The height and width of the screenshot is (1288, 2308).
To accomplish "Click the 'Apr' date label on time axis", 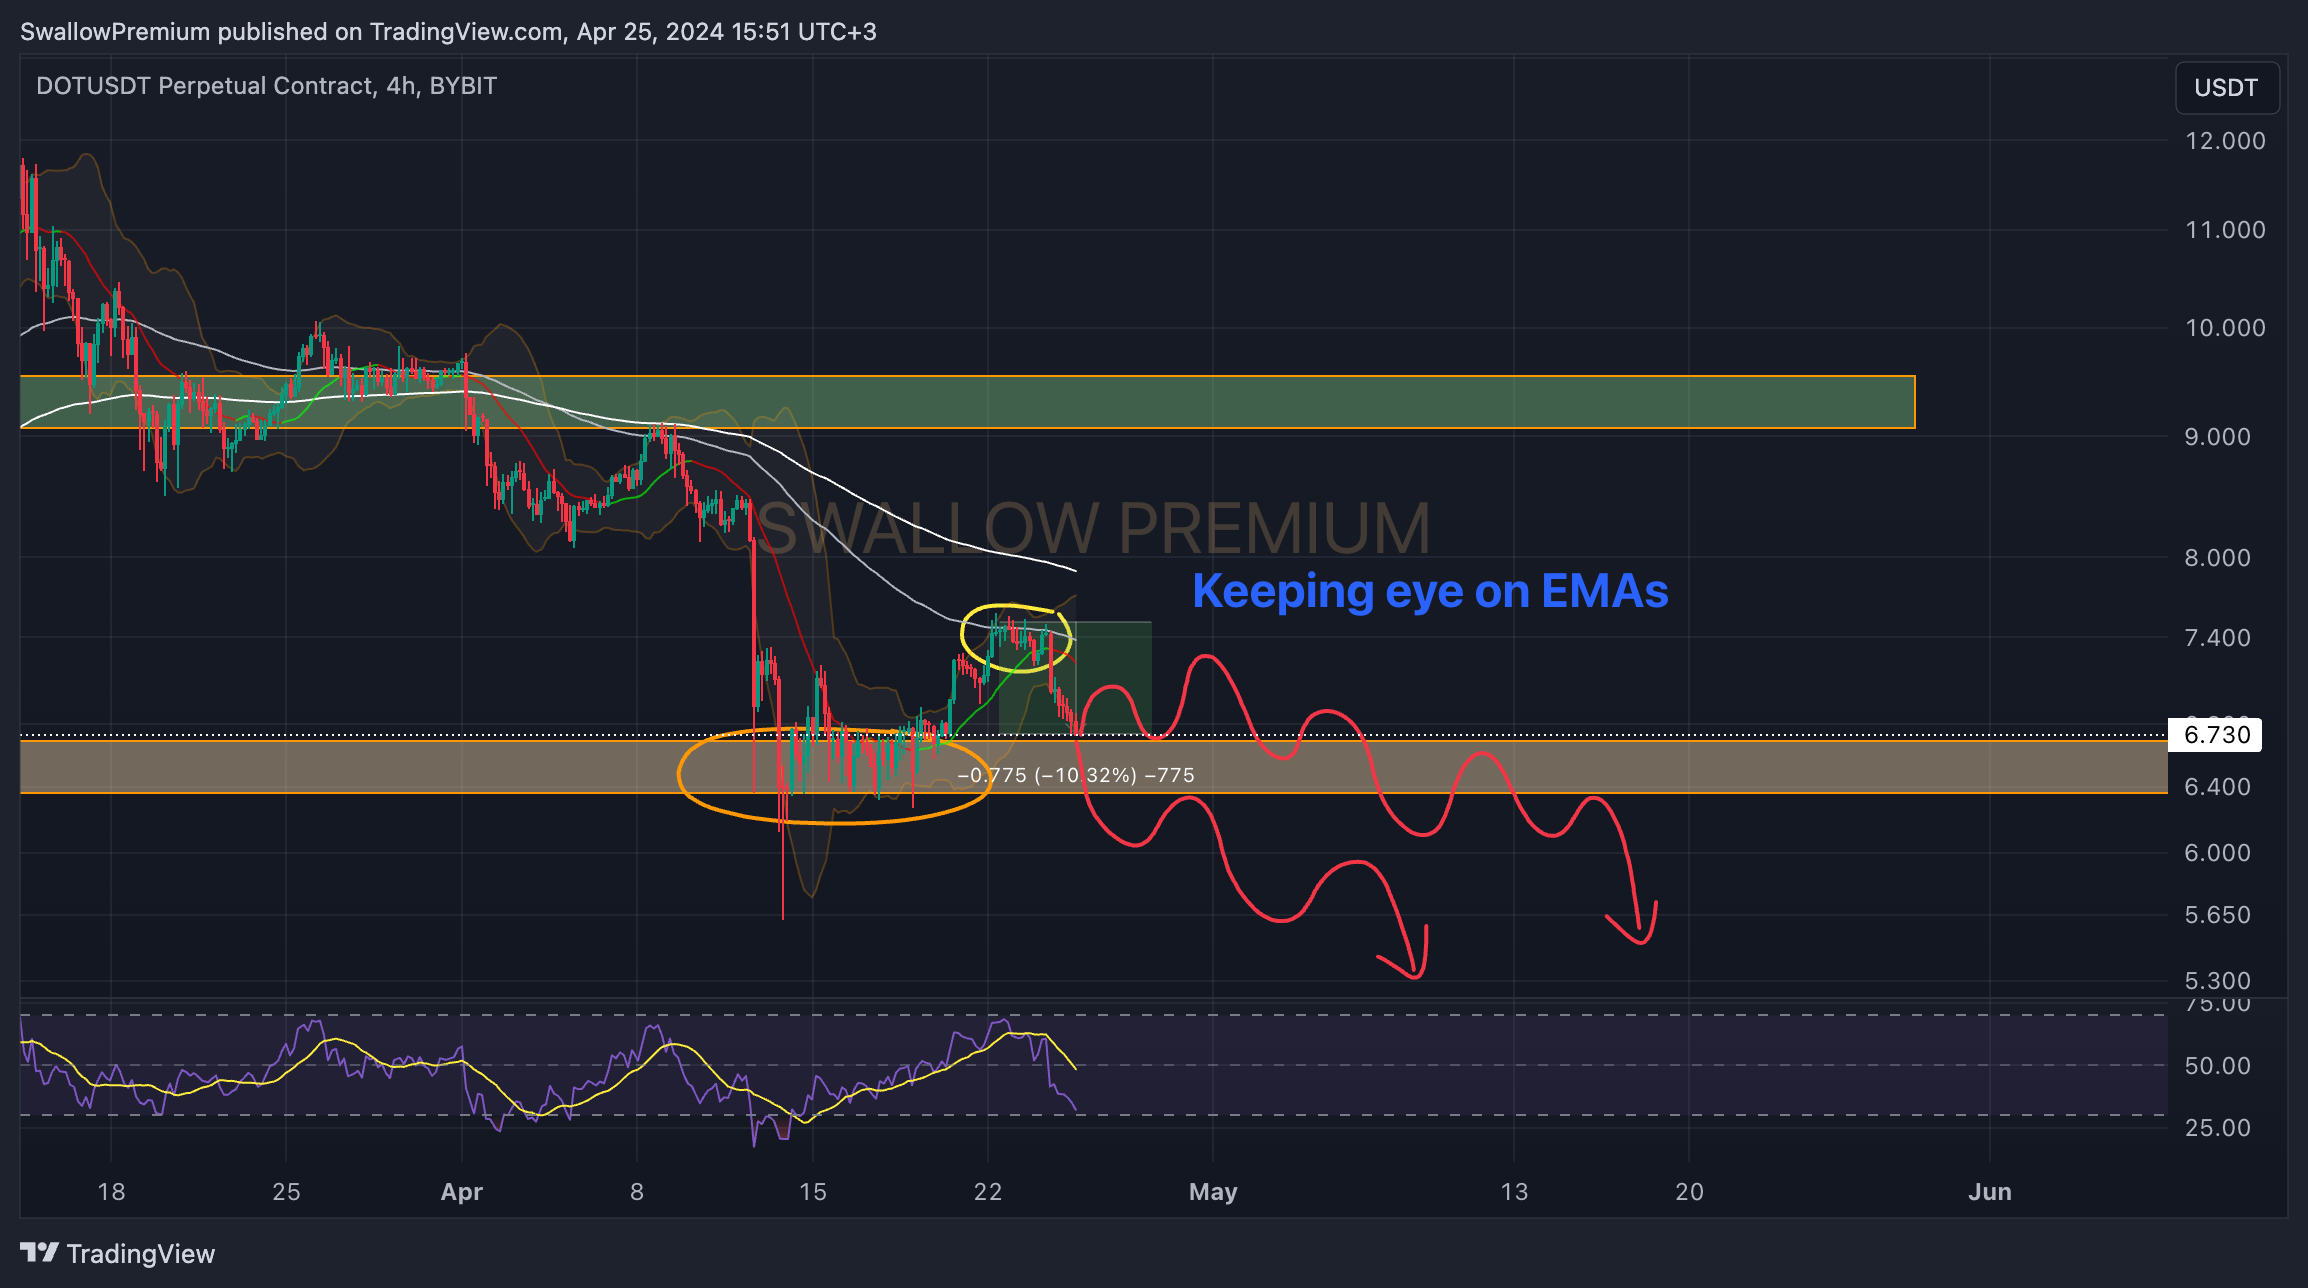I will click(x=462, y=1192).
